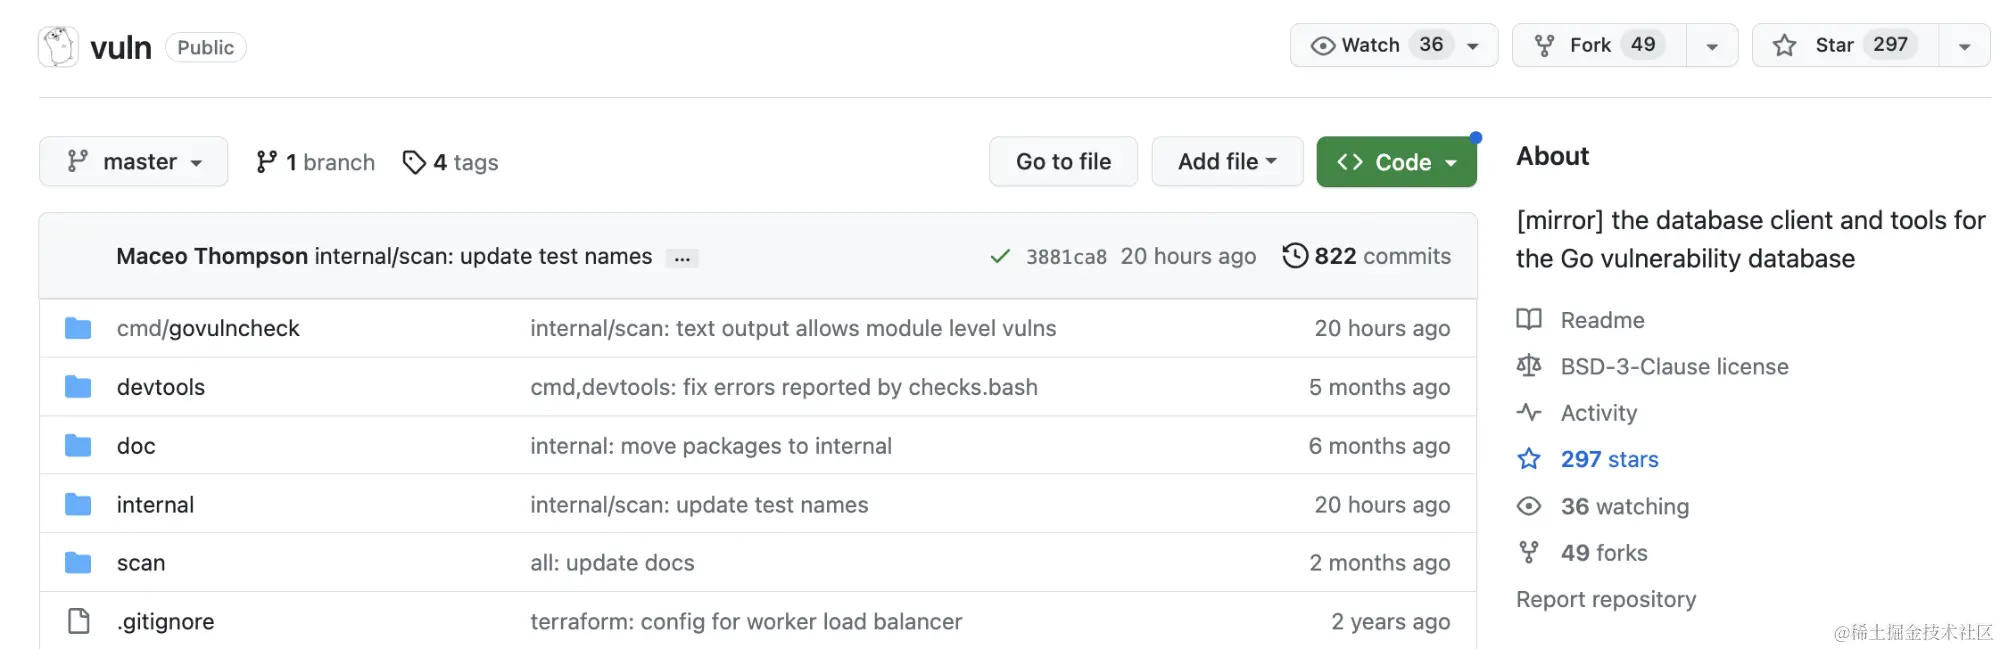Click the Report repository link

1606,599
